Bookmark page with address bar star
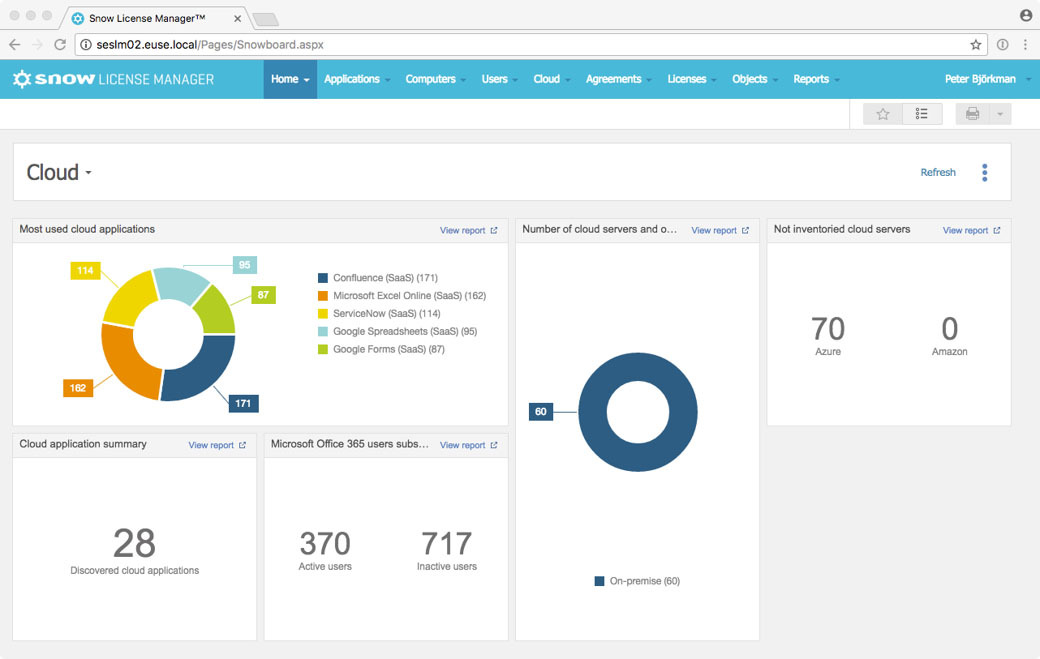 click(975, 45)
